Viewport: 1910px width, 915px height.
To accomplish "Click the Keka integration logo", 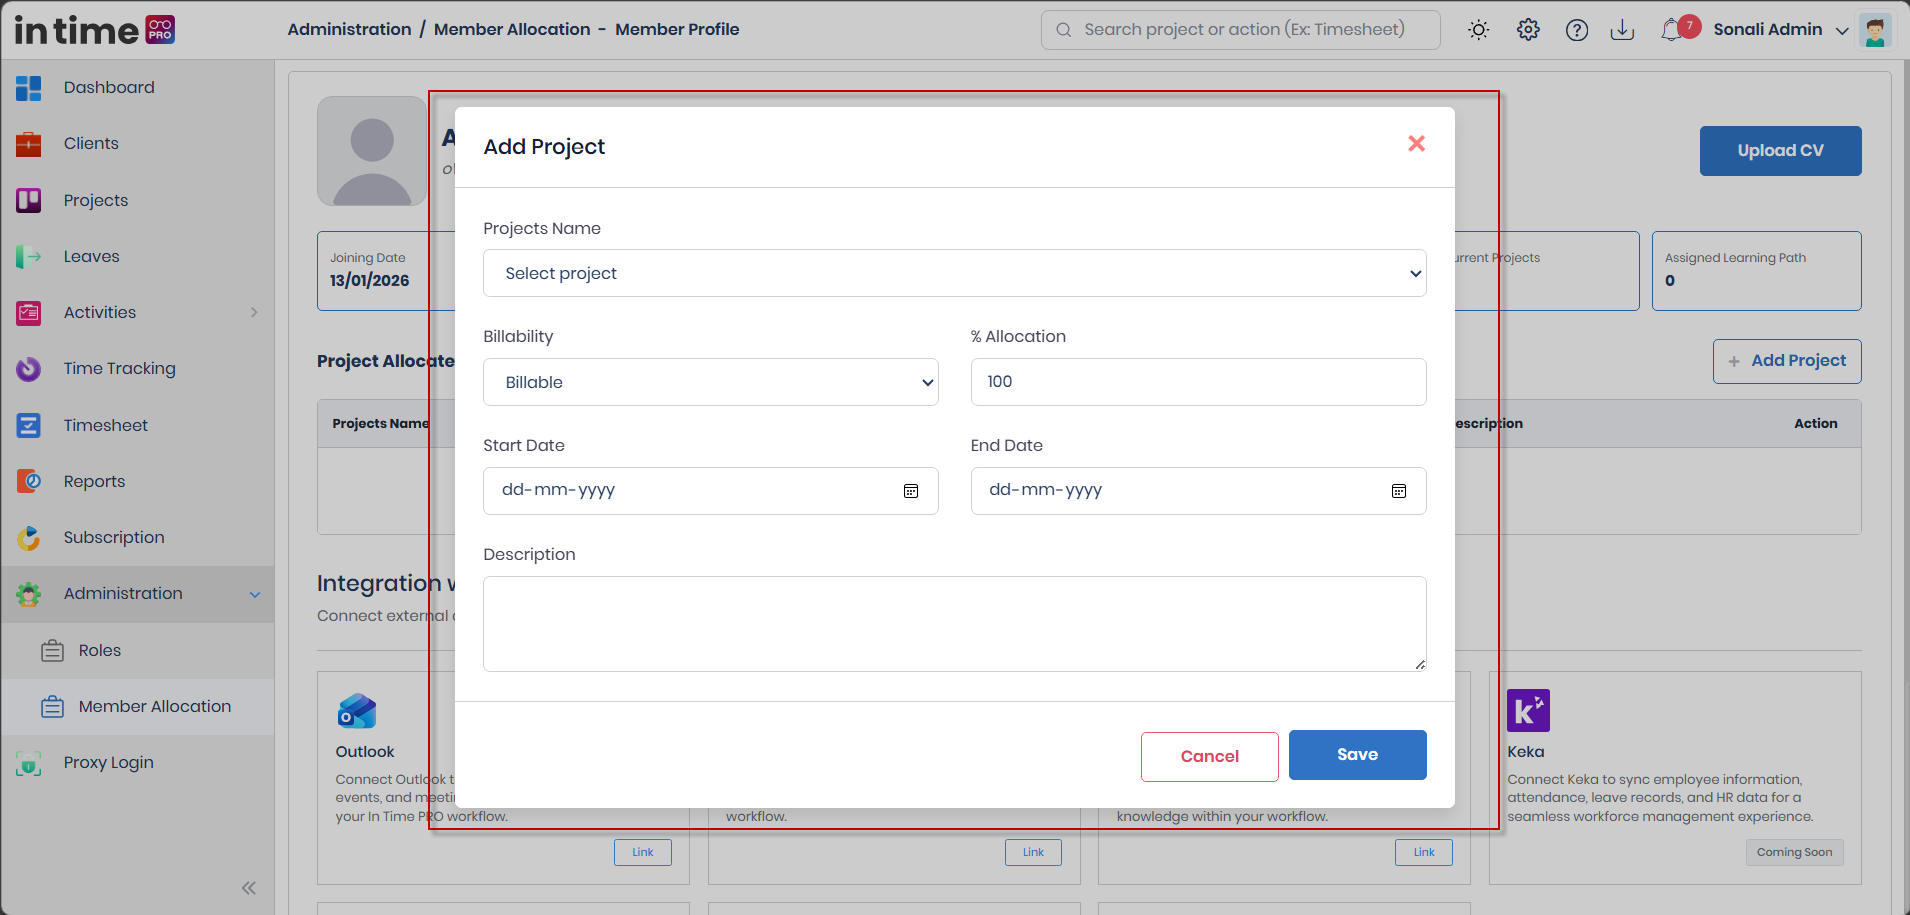I will click(x=1528, y=711).
